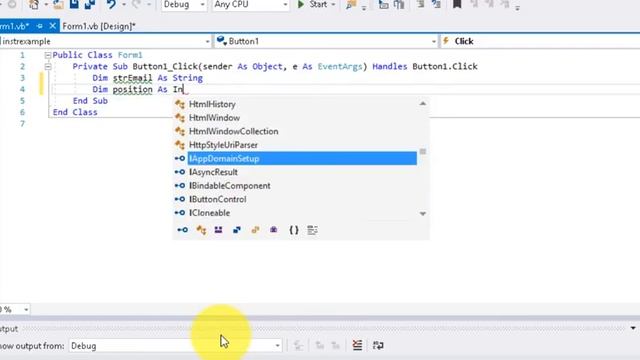
Task: Collapse the Button1_Click Sub region
Action: 48,67
